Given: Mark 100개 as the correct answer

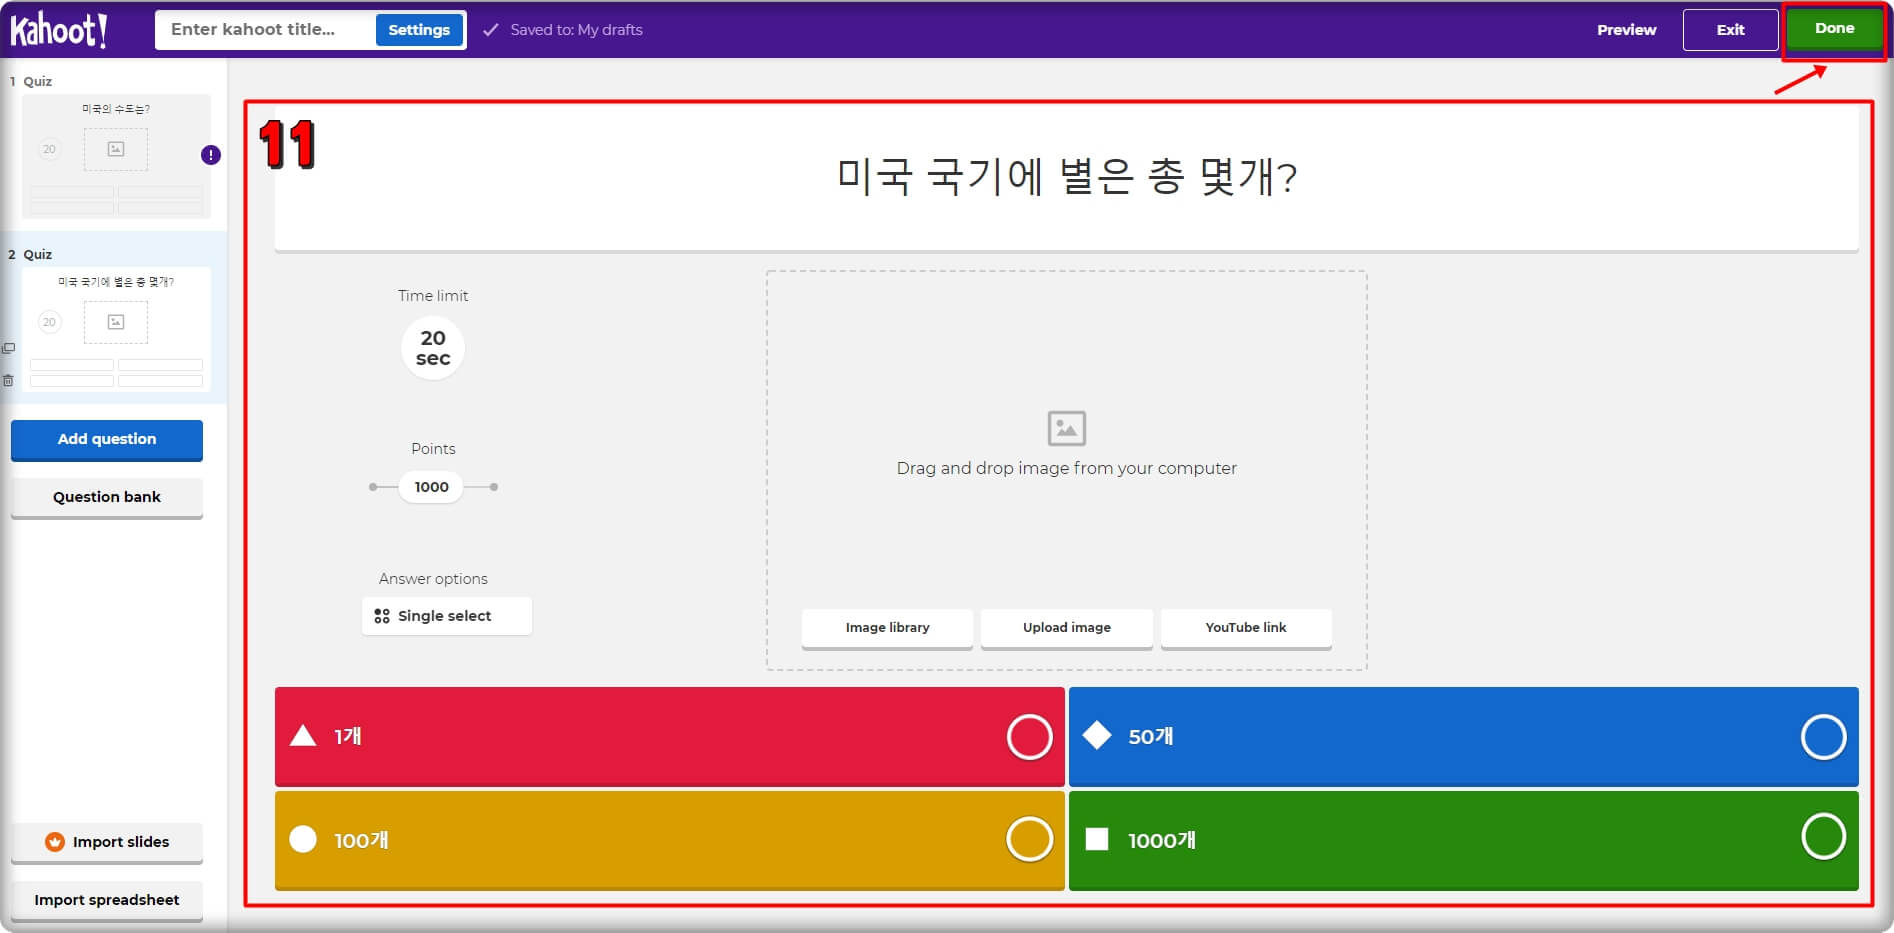Looking at the screenshot, I should point(1029,839).
